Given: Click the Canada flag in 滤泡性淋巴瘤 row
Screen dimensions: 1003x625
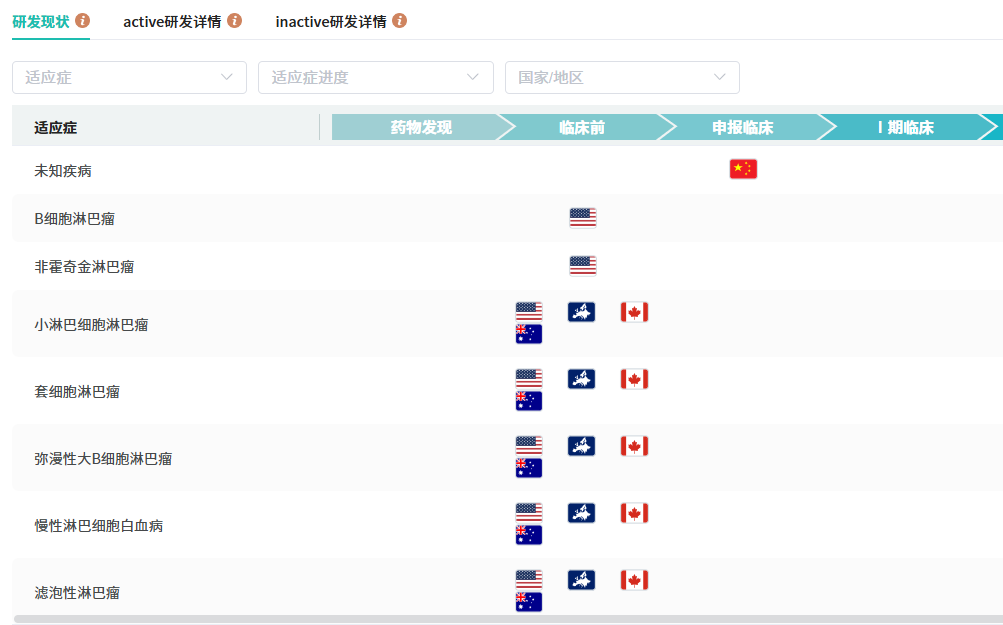Looking at the screenshot, I should point(635,580).
